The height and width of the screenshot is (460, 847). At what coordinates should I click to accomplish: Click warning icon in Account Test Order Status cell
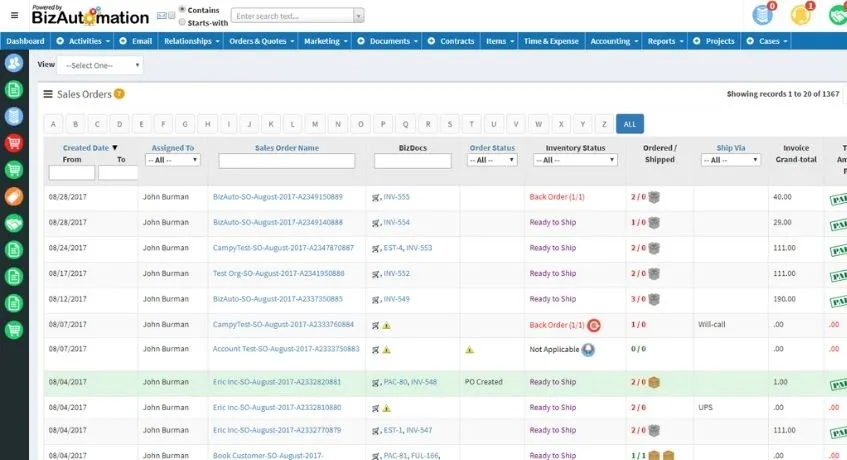469,350
